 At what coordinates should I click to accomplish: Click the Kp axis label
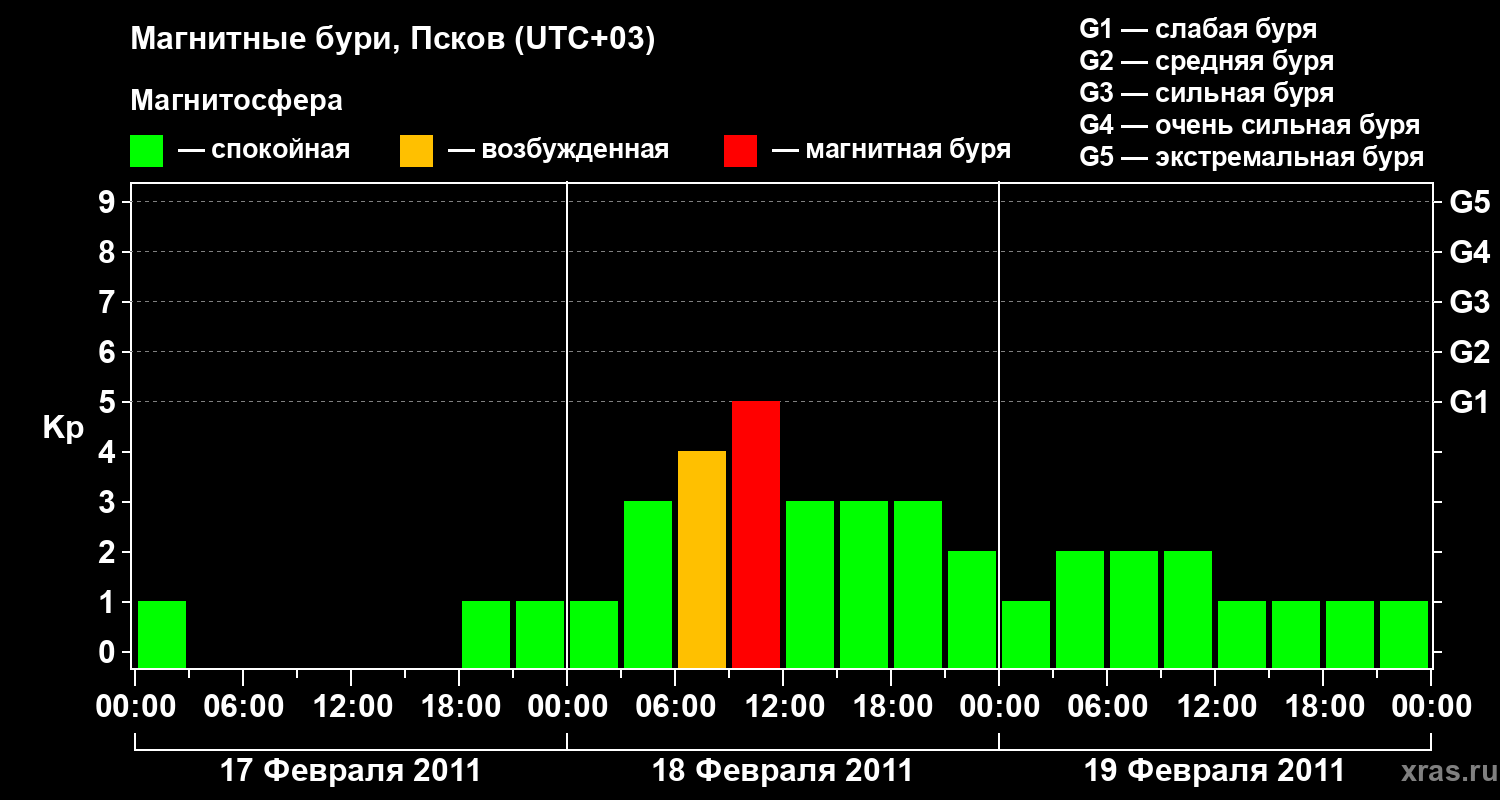63,429
